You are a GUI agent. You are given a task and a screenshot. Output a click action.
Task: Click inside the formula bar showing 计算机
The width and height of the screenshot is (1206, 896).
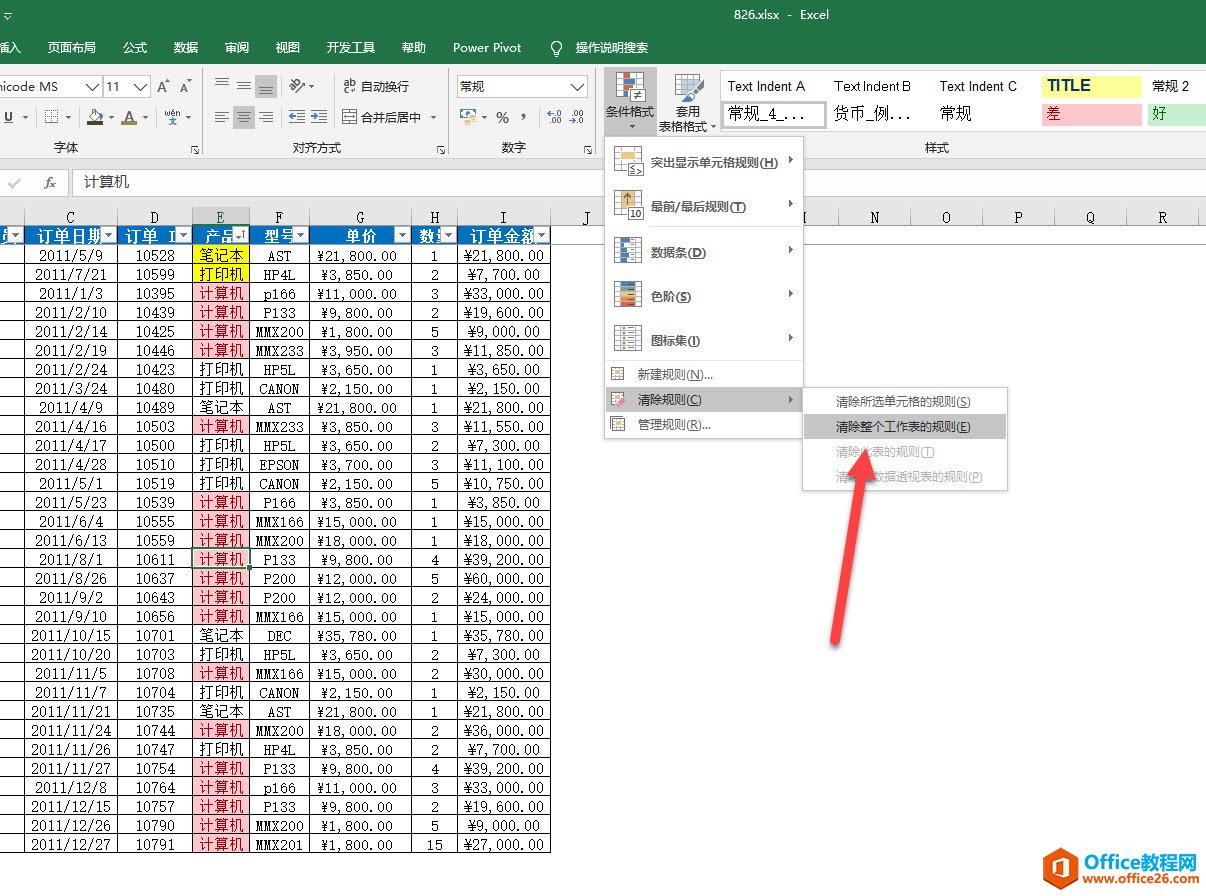[200, 183]
